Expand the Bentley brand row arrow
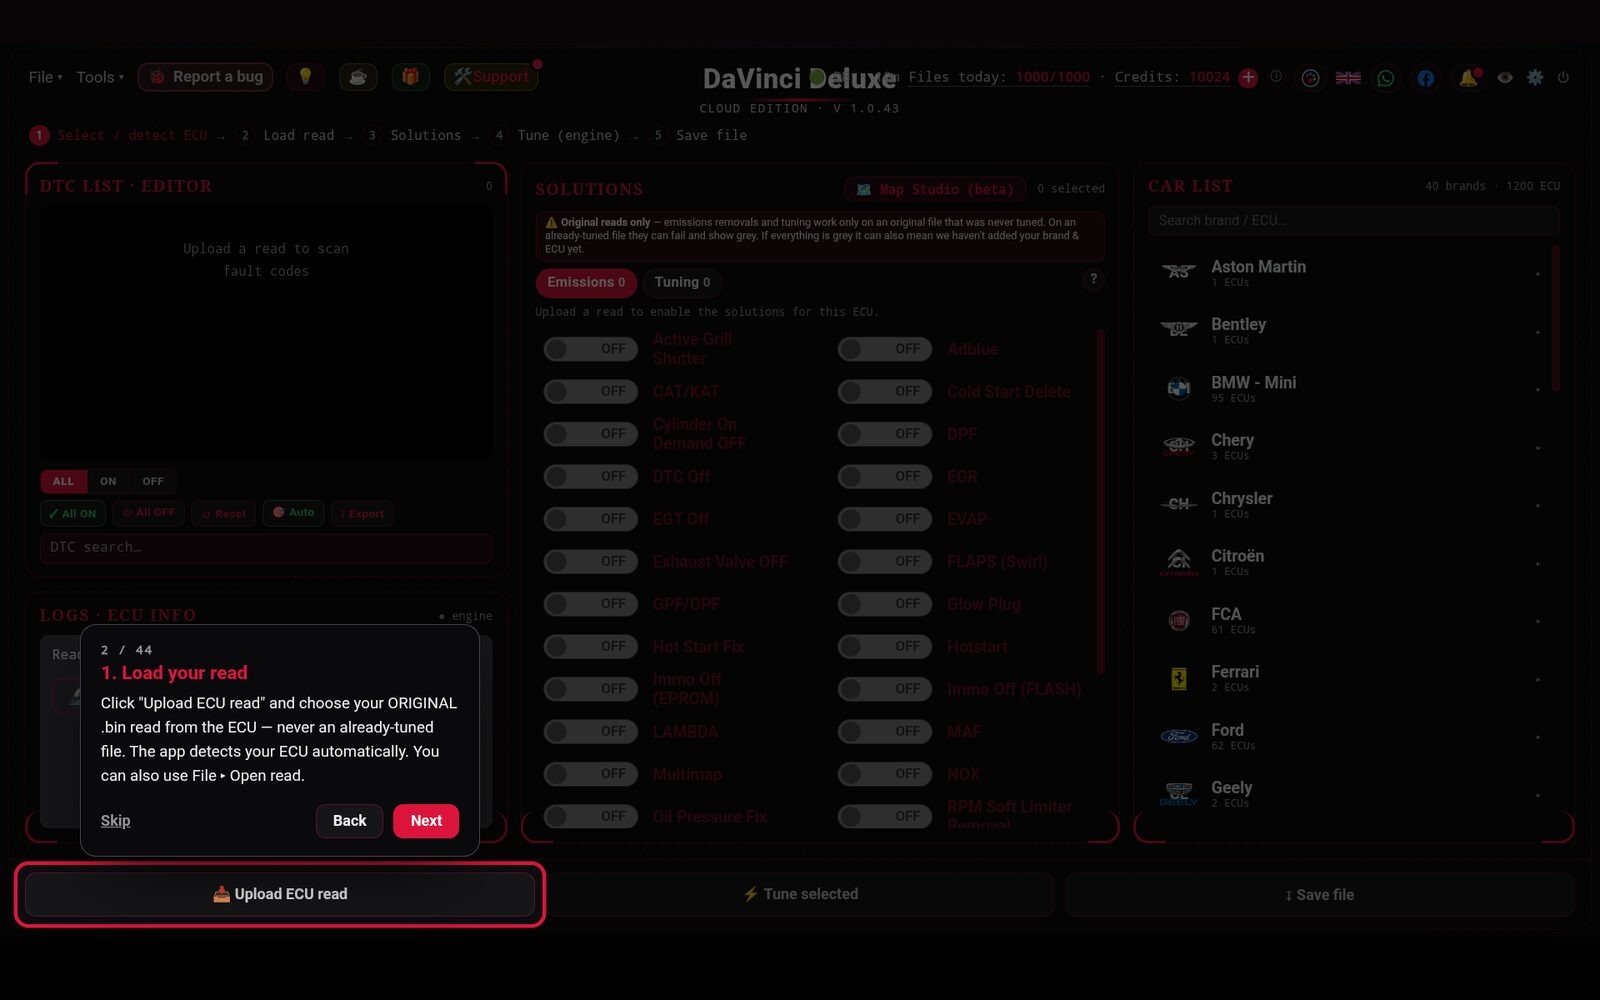 [x=1538, y=331]
